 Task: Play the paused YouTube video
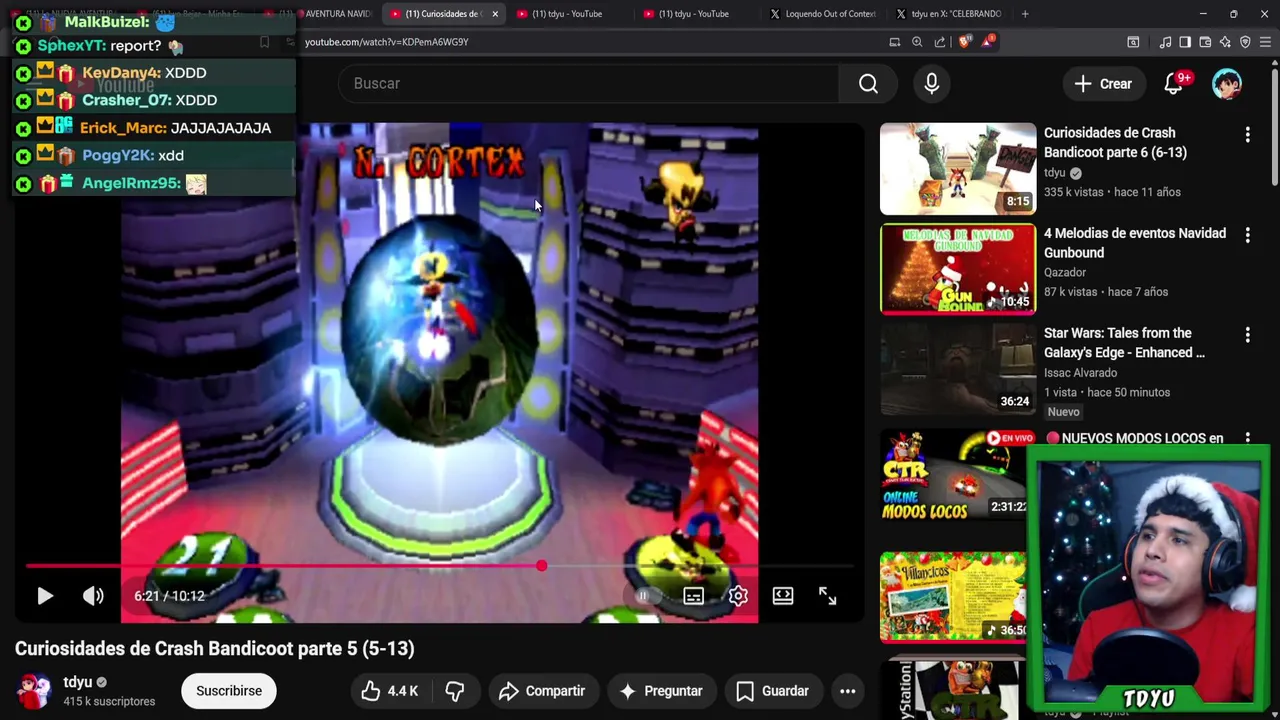click(x=45, y=596)
